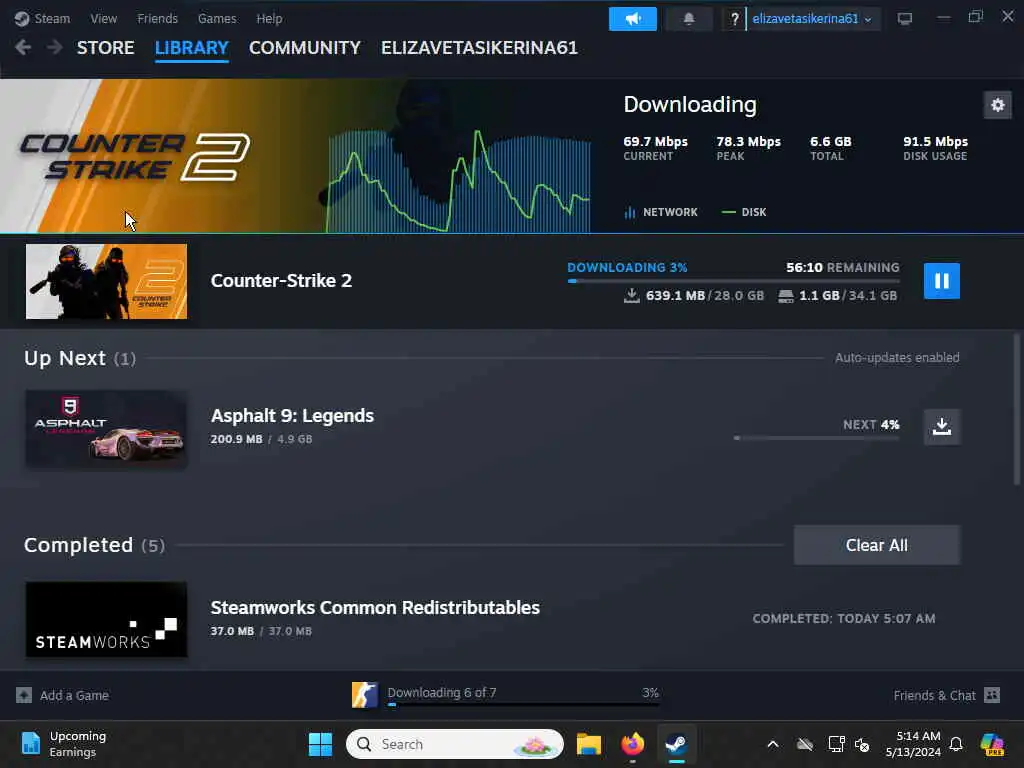
Task: Open the View menu
Action: click(x=104, y=18)
